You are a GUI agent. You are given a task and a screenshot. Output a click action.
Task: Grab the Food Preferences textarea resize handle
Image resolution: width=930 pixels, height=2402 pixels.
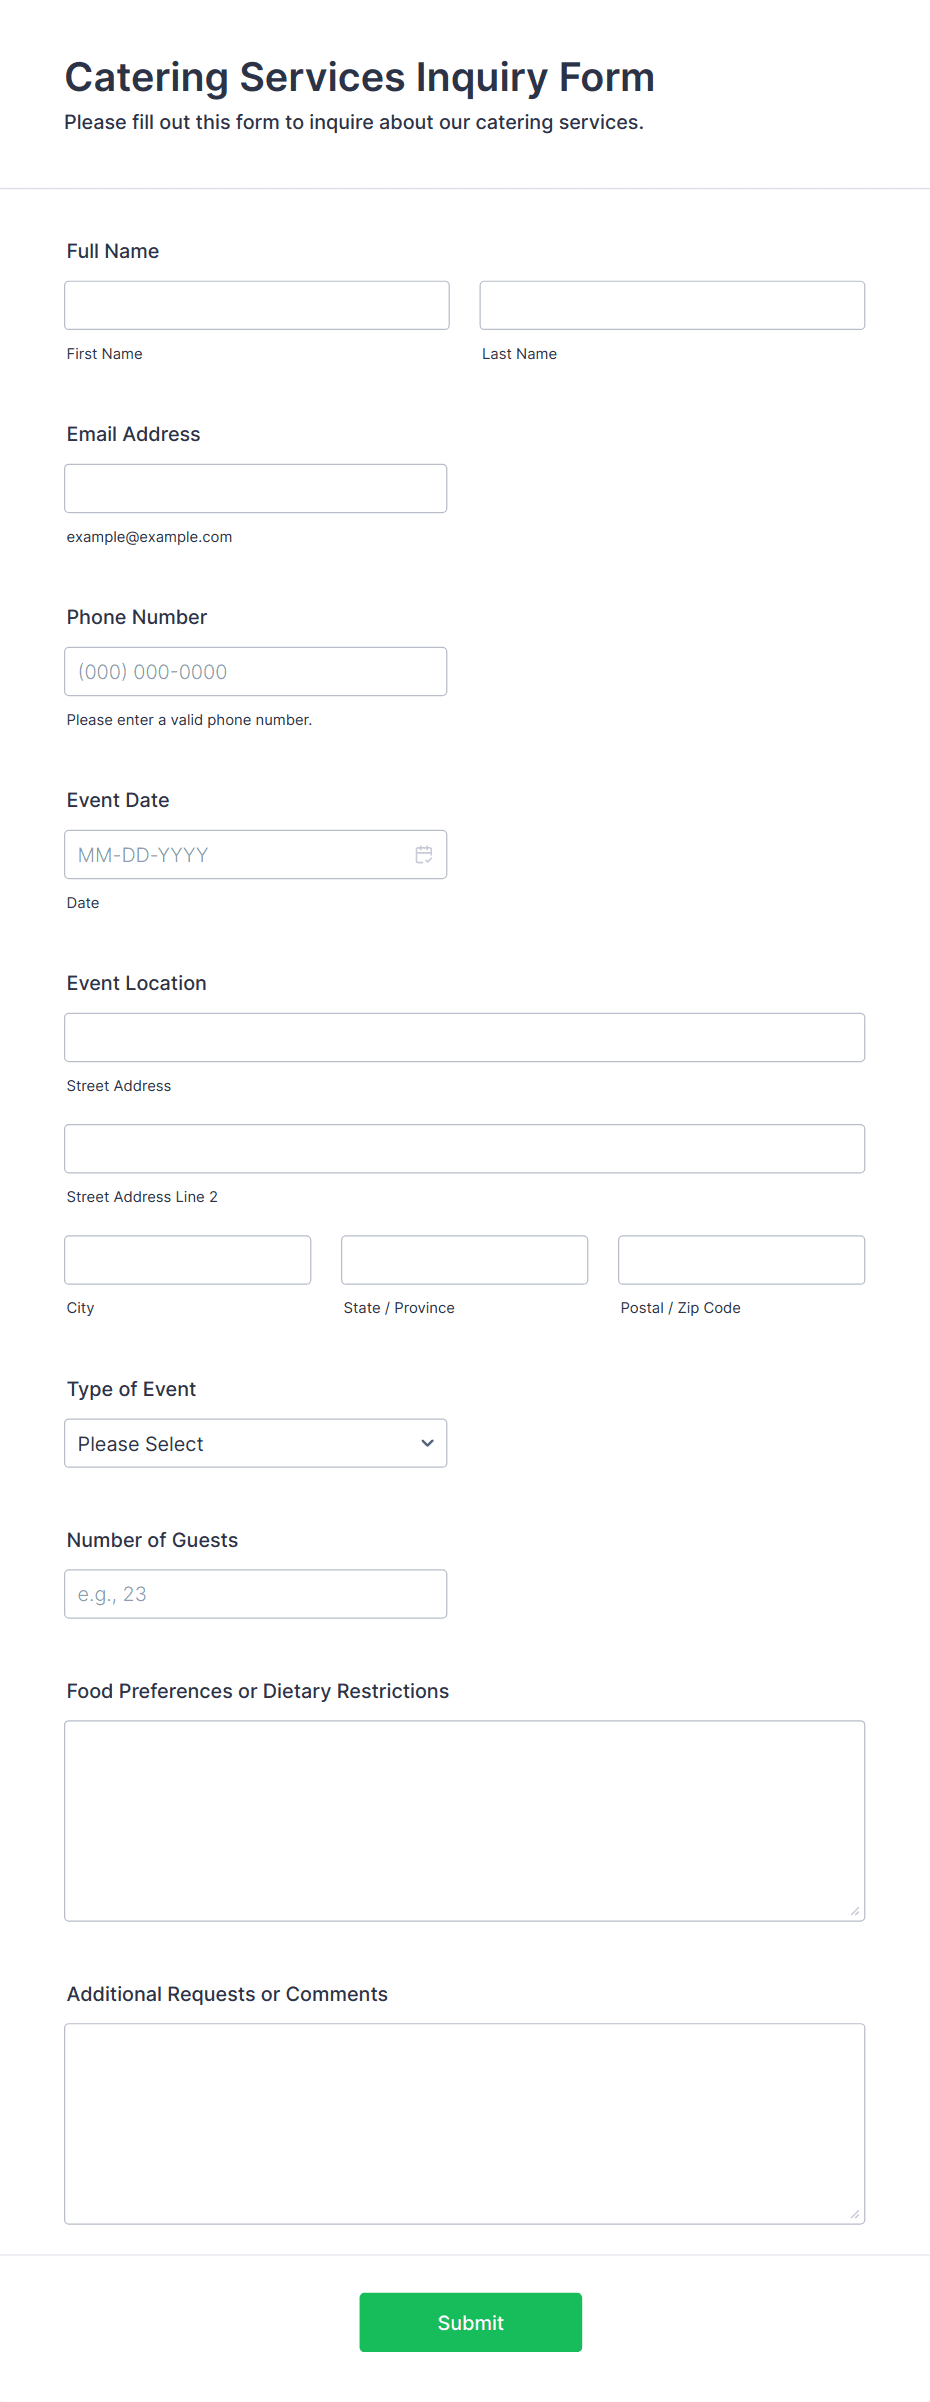click(x=855, y=1911)
